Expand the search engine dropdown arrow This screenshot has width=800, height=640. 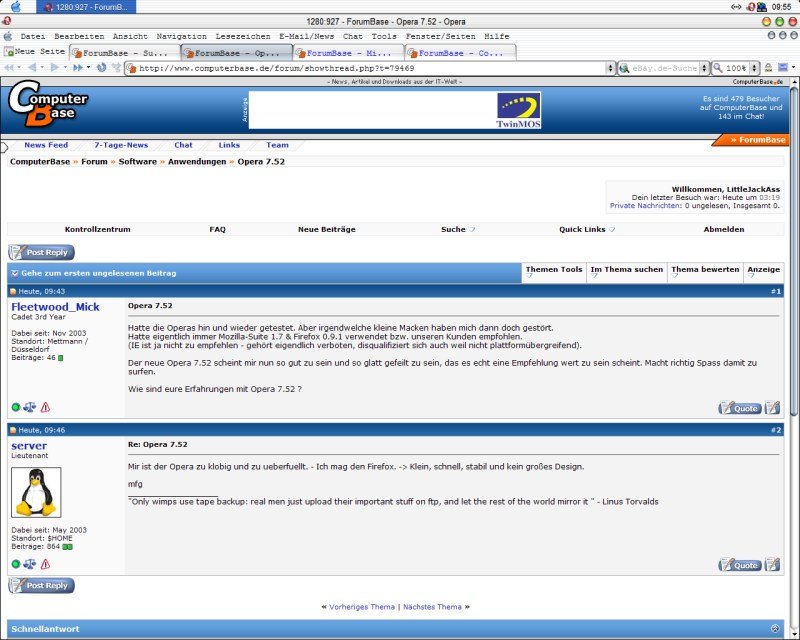(704, 68)
